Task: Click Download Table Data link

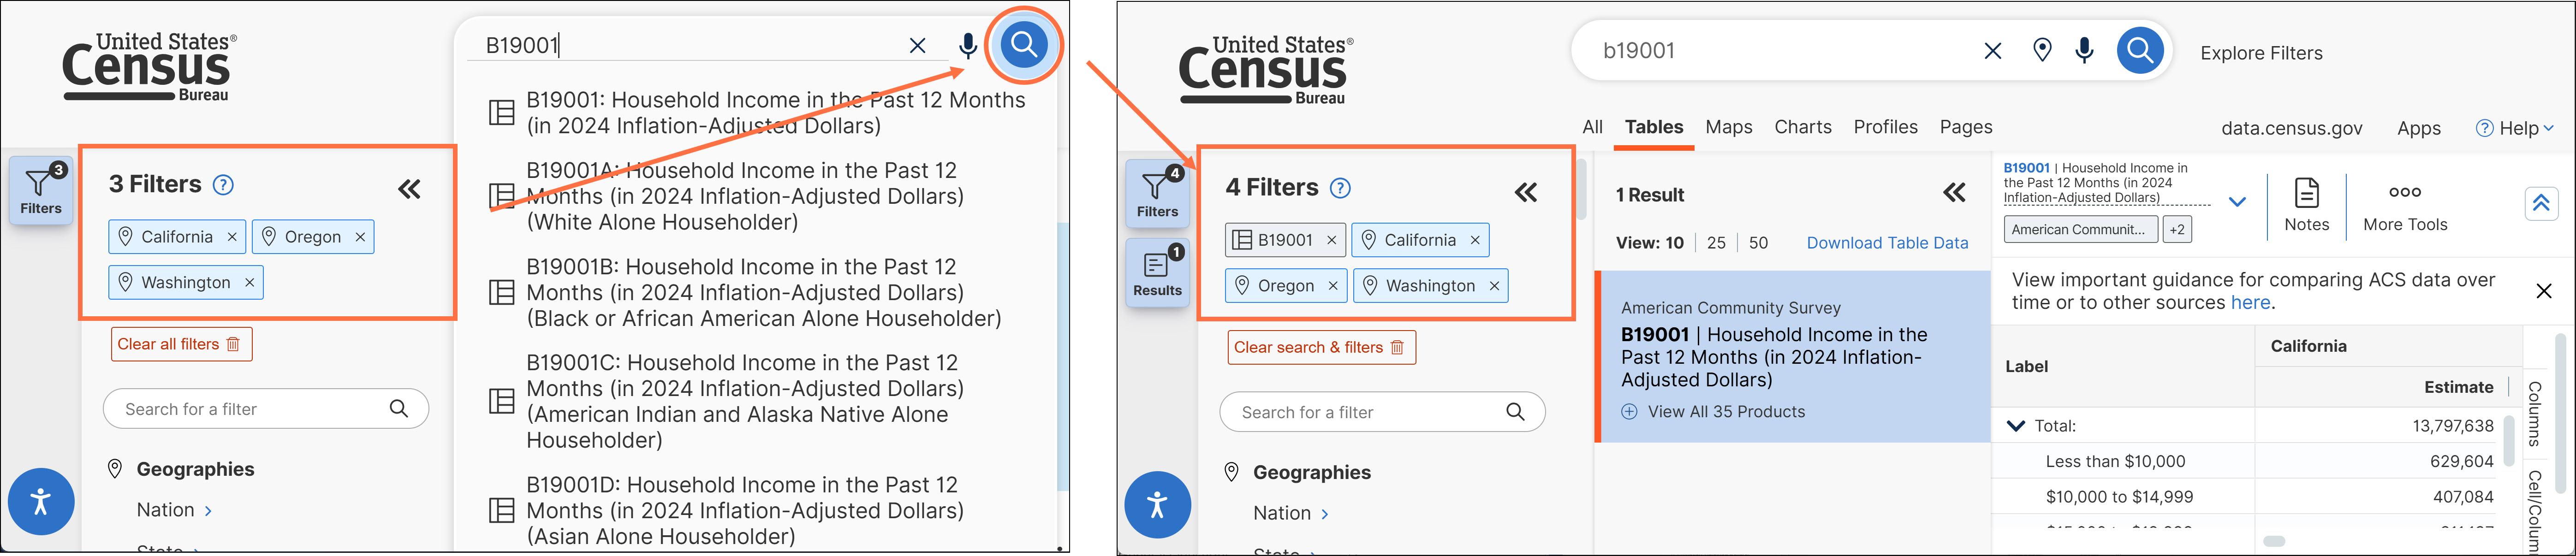Action: [1887, 243]
